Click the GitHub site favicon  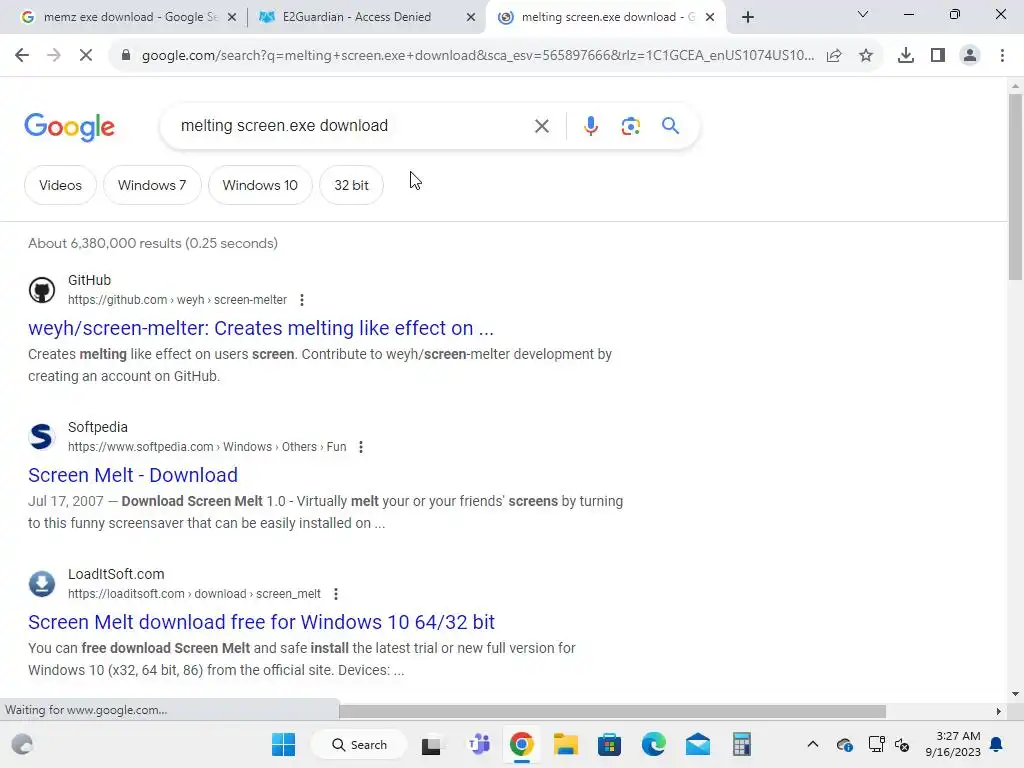[x=42, y=290]
